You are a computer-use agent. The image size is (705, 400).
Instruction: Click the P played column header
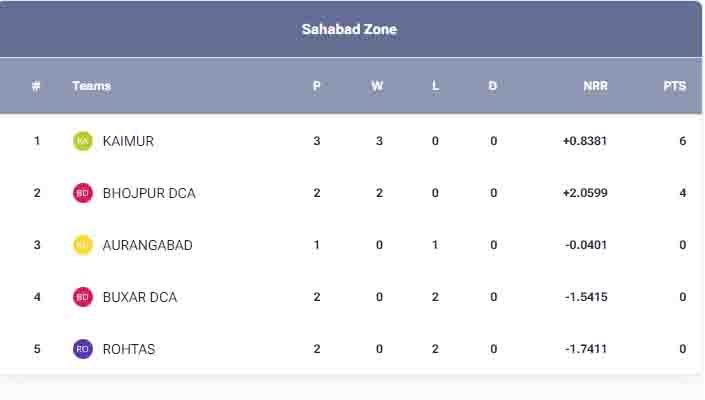(317, 86)
